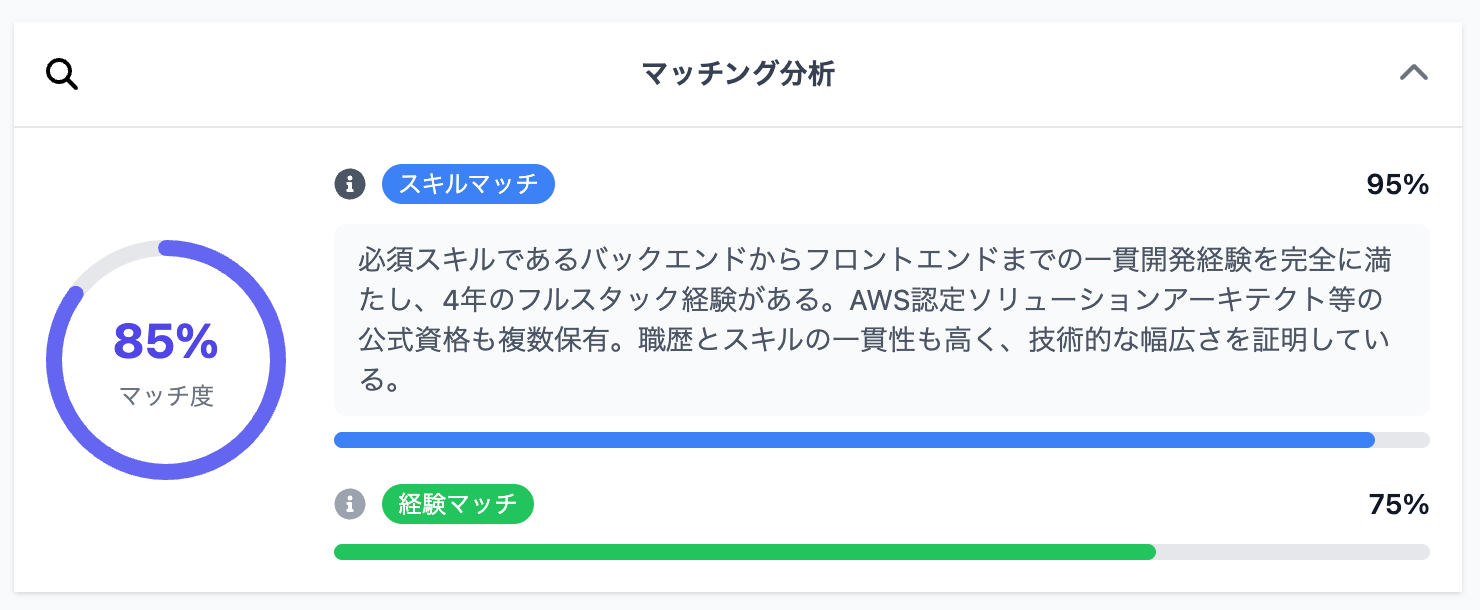
Task: Select the green 経験マッチ badge
Action: click(x=458, y=504)
